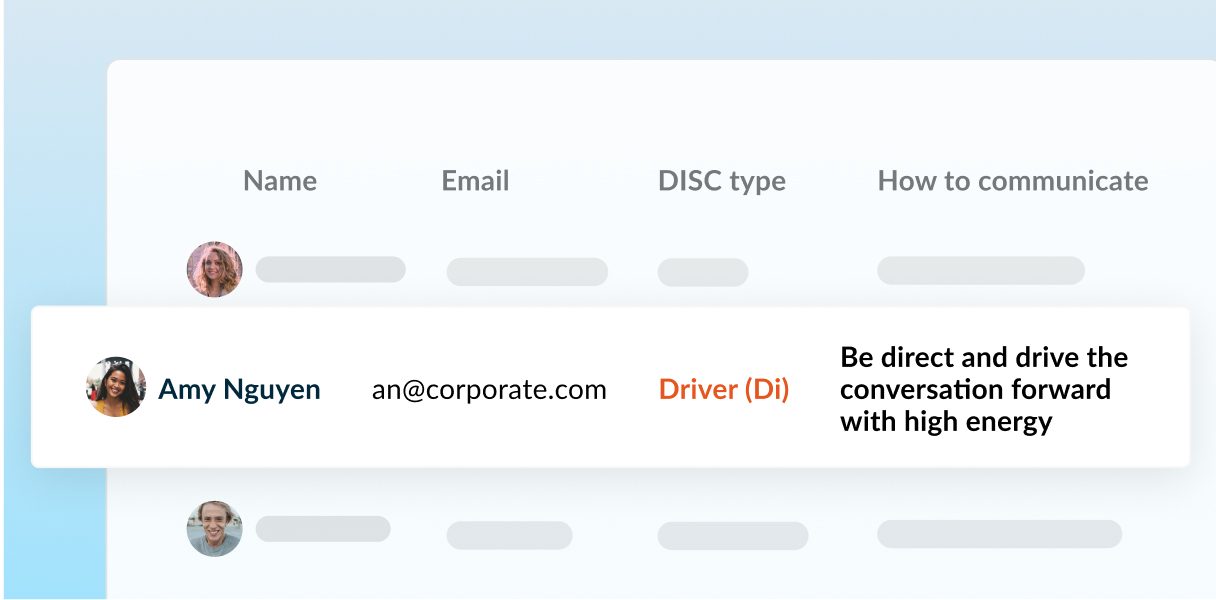Click the smiling man avatar in the last row
The height and width of the screenshot is (600, 1216).
tap(215, 529)
